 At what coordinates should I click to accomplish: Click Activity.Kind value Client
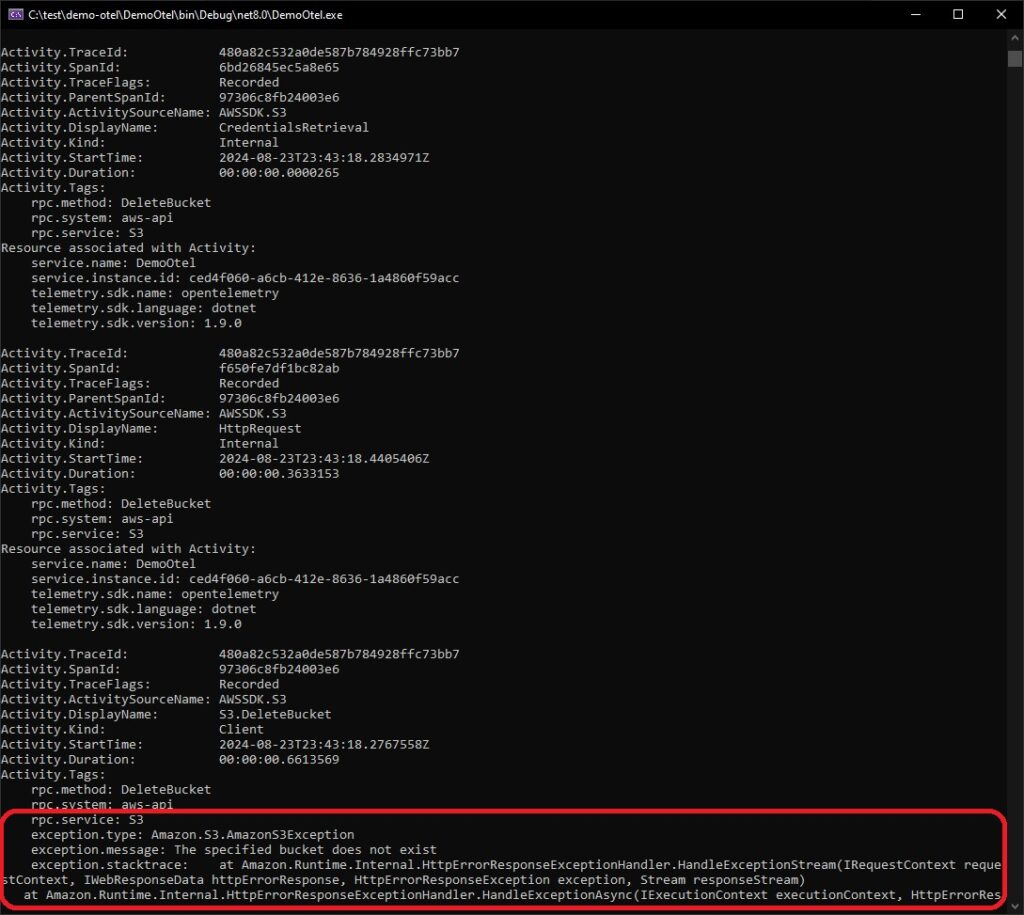coord(241,730)
